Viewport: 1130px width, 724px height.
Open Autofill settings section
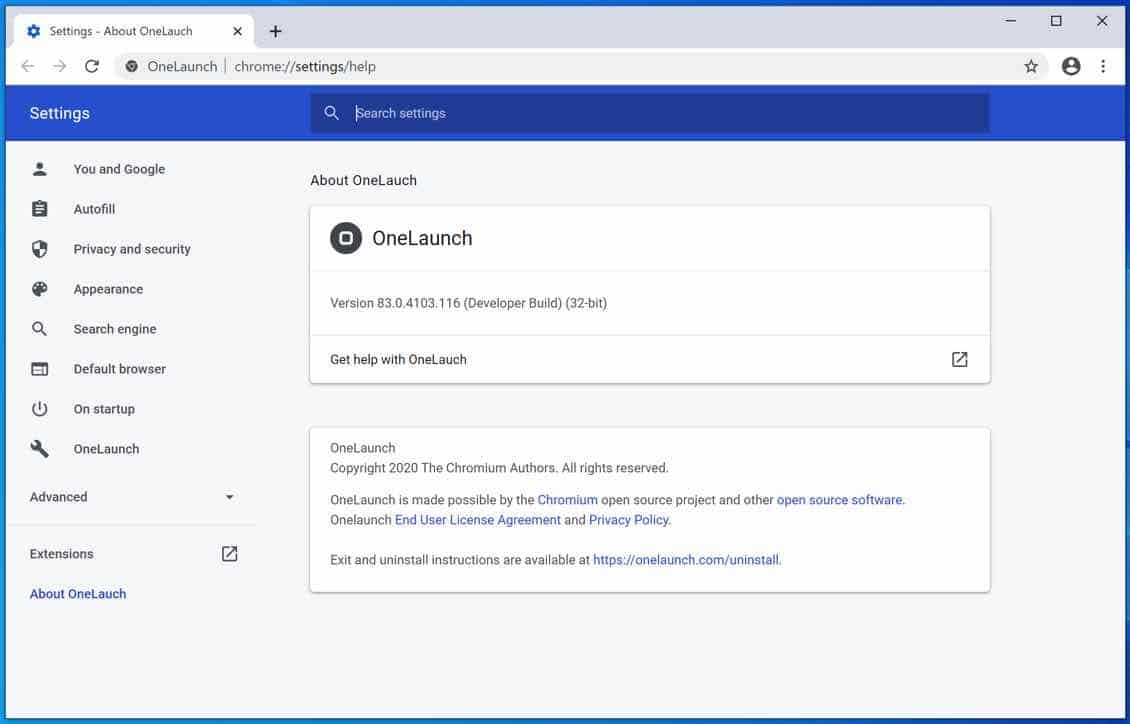tap(94, 209)
